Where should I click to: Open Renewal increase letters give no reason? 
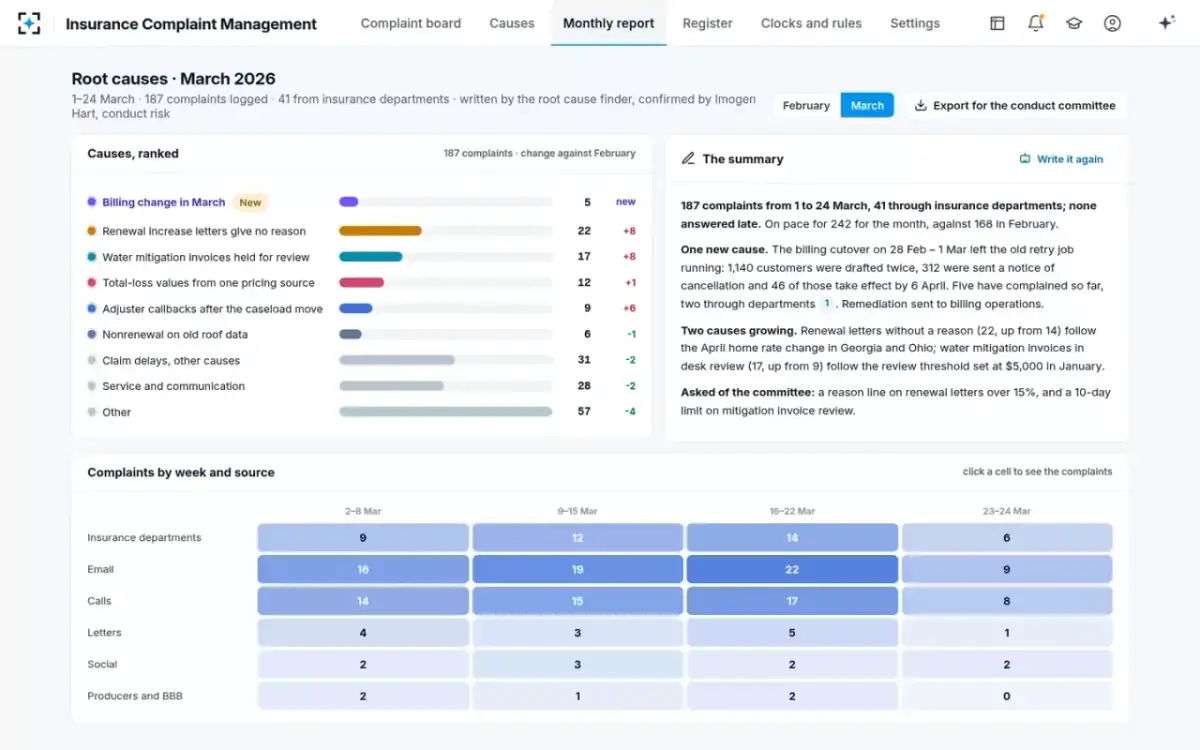(x=204, y=231)
